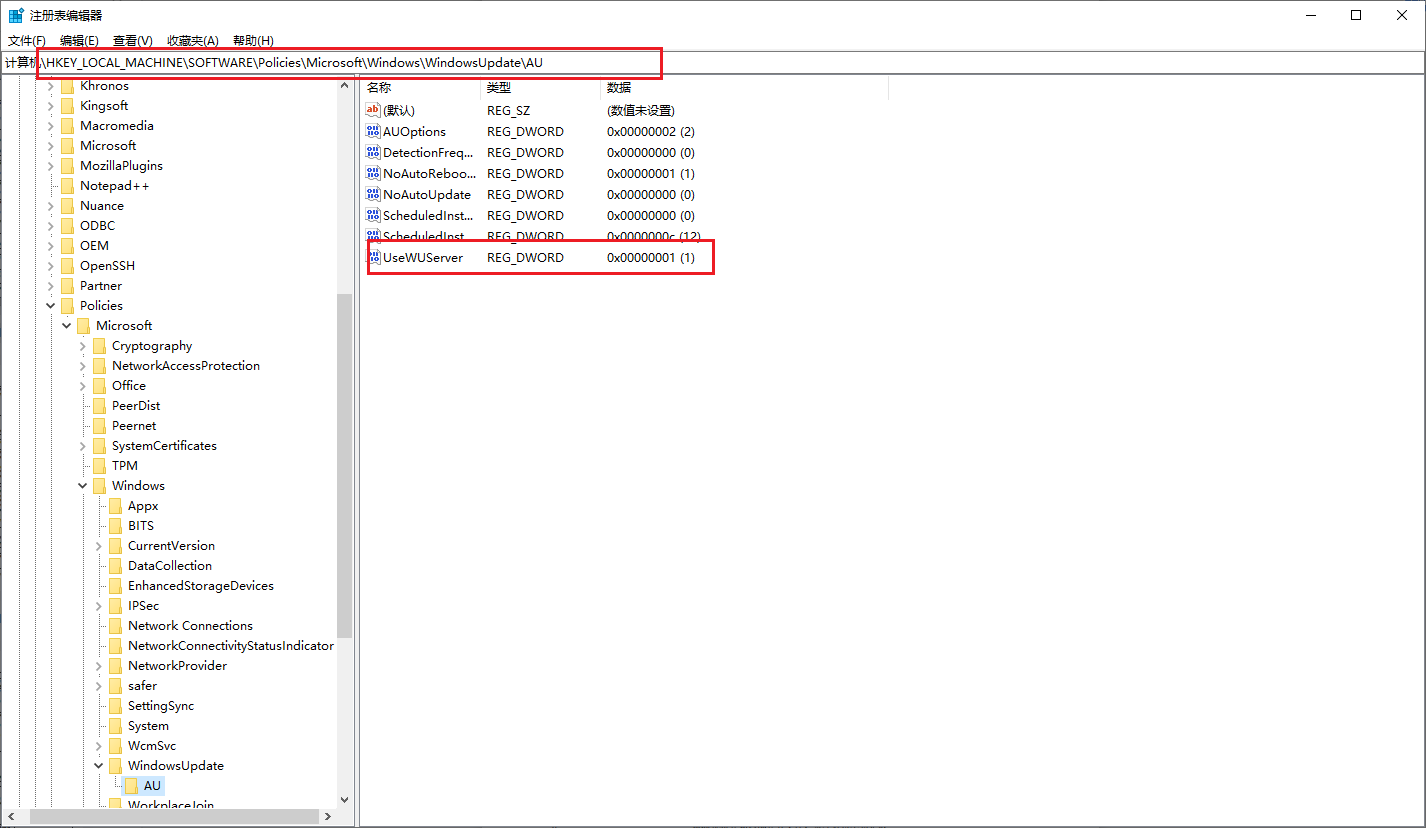Image resolution: width=1426 pixels, height=828 pixels.
Task: Select the AUOptions DWORD value icon
Action: pyautogui.click(x=374, y=131)
